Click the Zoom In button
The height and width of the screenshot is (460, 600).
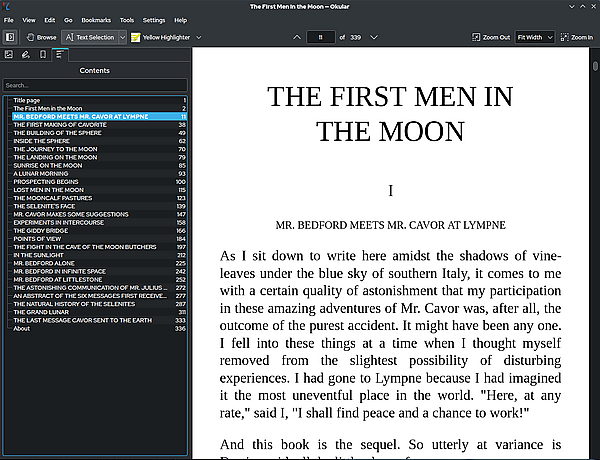click(576, 37)
